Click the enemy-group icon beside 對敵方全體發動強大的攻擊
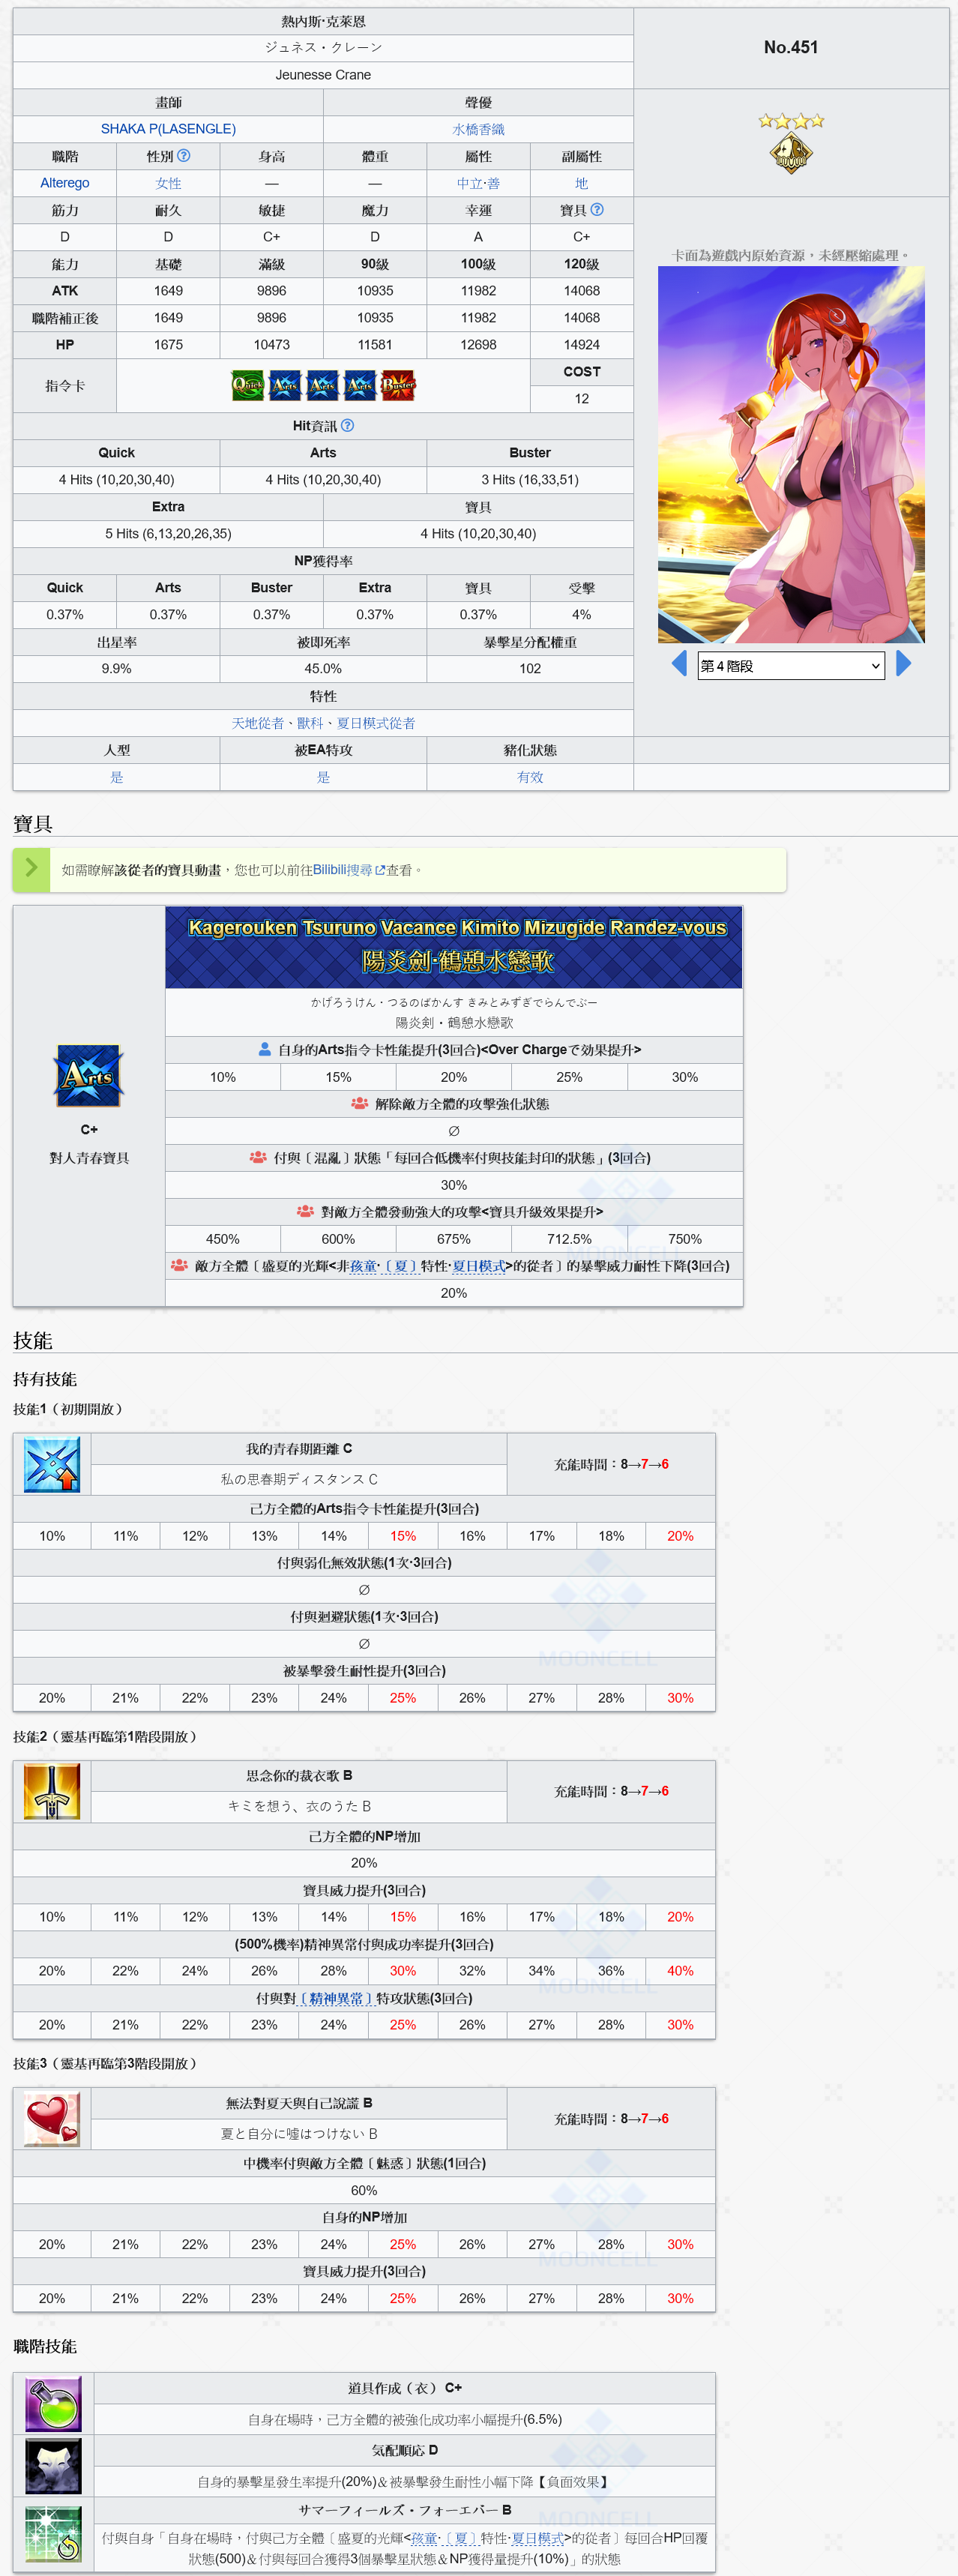This screenshot has height=2576, width=958. point(305,1211)
